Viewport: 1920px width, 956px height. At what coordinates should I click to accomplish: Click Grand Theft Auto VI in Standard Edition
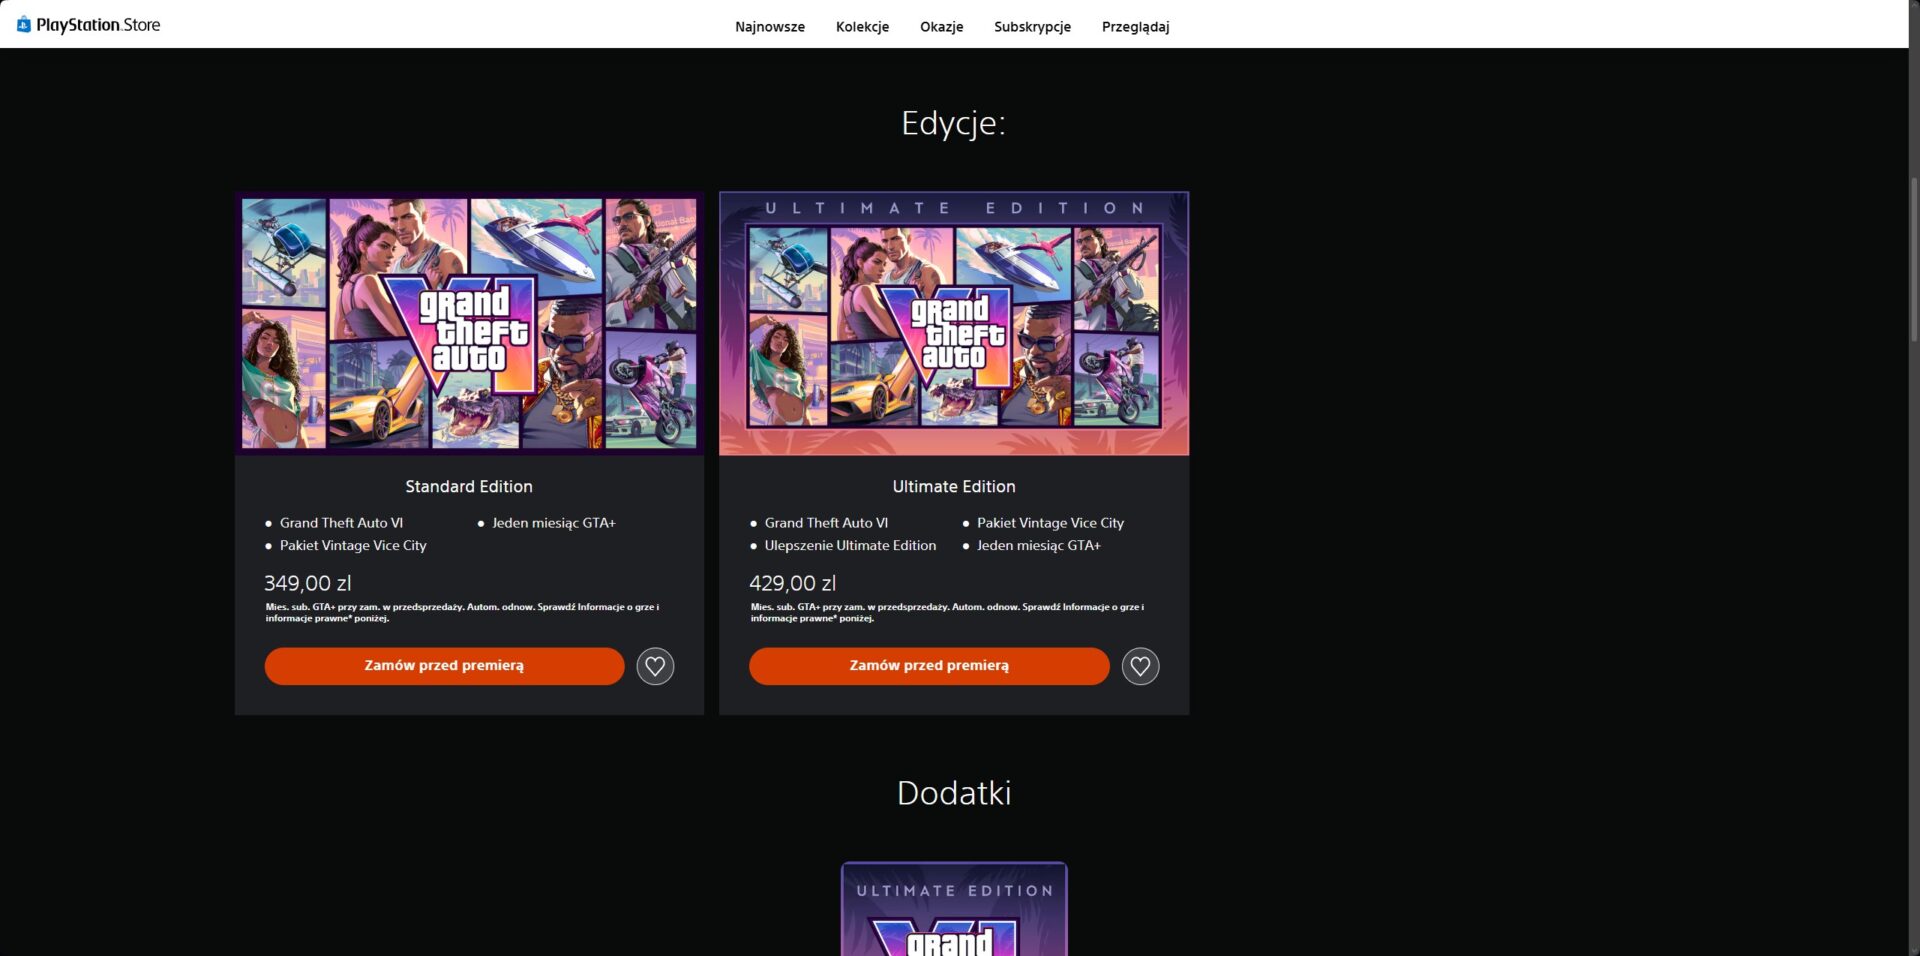tap(341, 523)
